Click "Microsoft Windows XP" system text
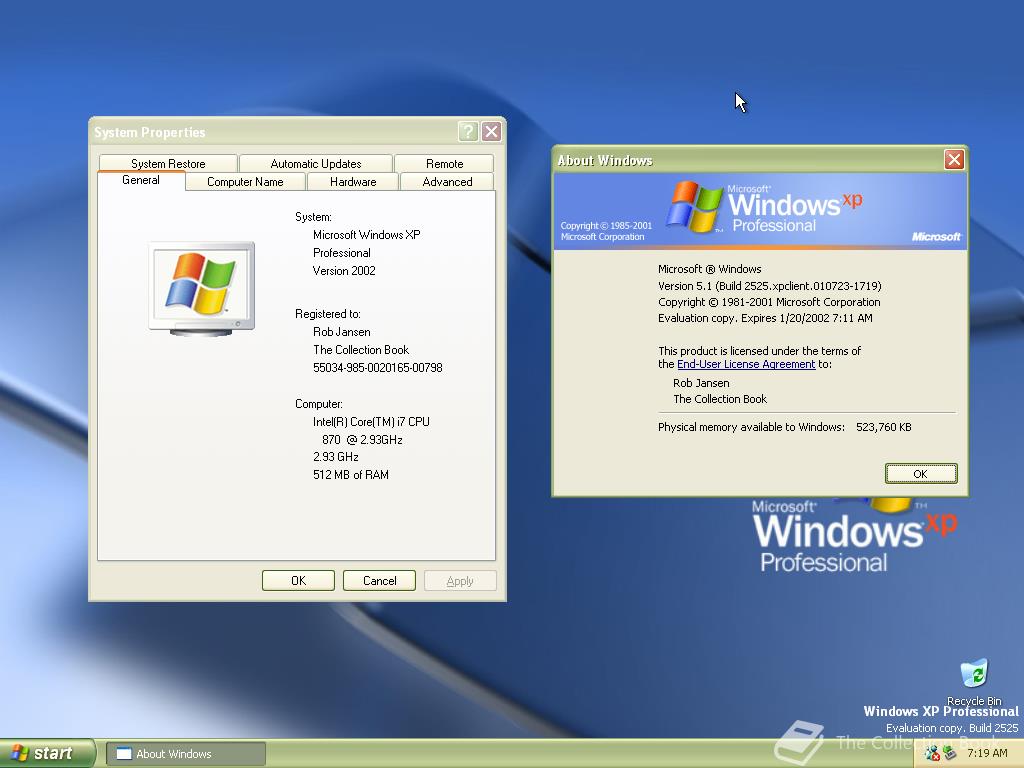This screenshot has width=1024, height=768. point(366,234)
